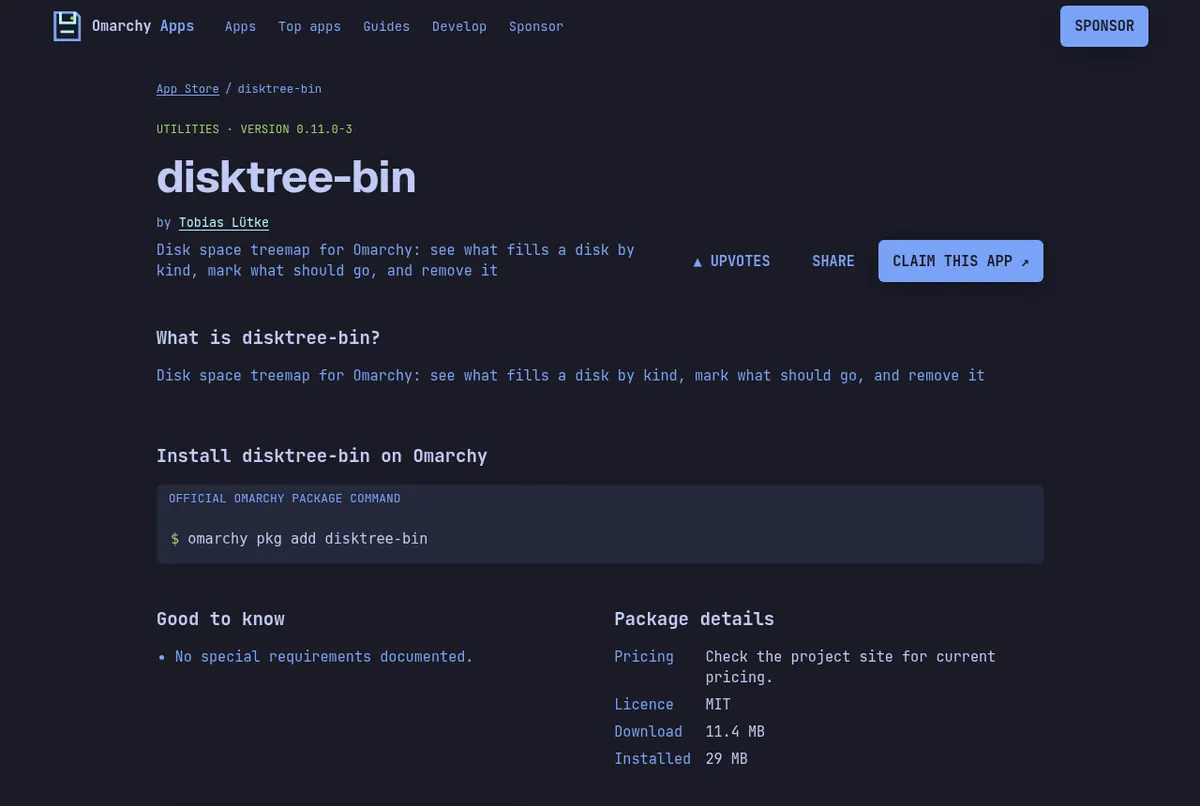Click the SHARE button

pyautogui.click(x=833, y=261)
